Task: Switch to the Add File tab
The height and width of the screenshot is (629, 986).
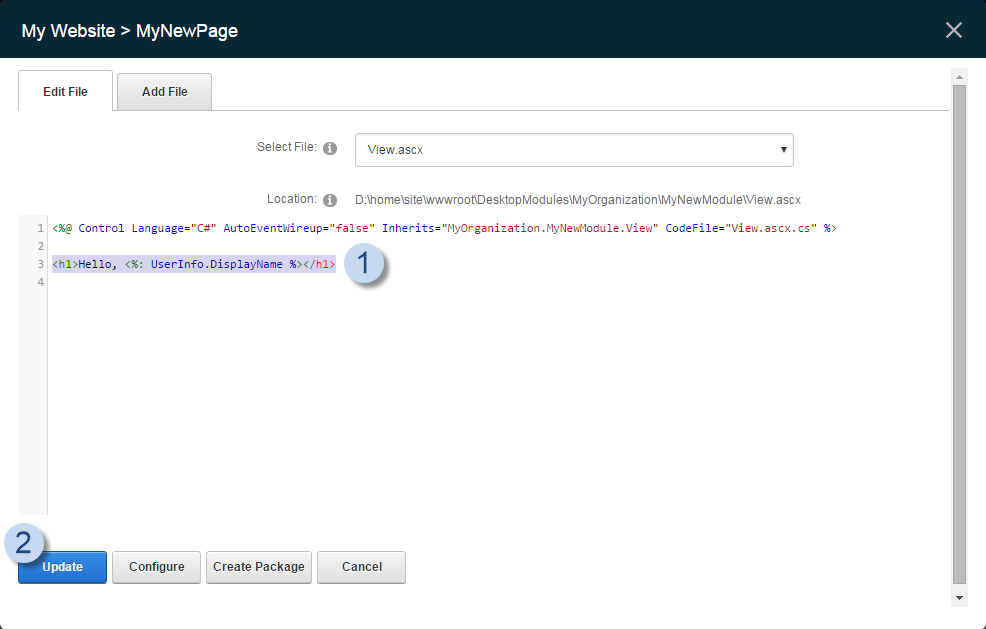Action: [x=164, y=92]
